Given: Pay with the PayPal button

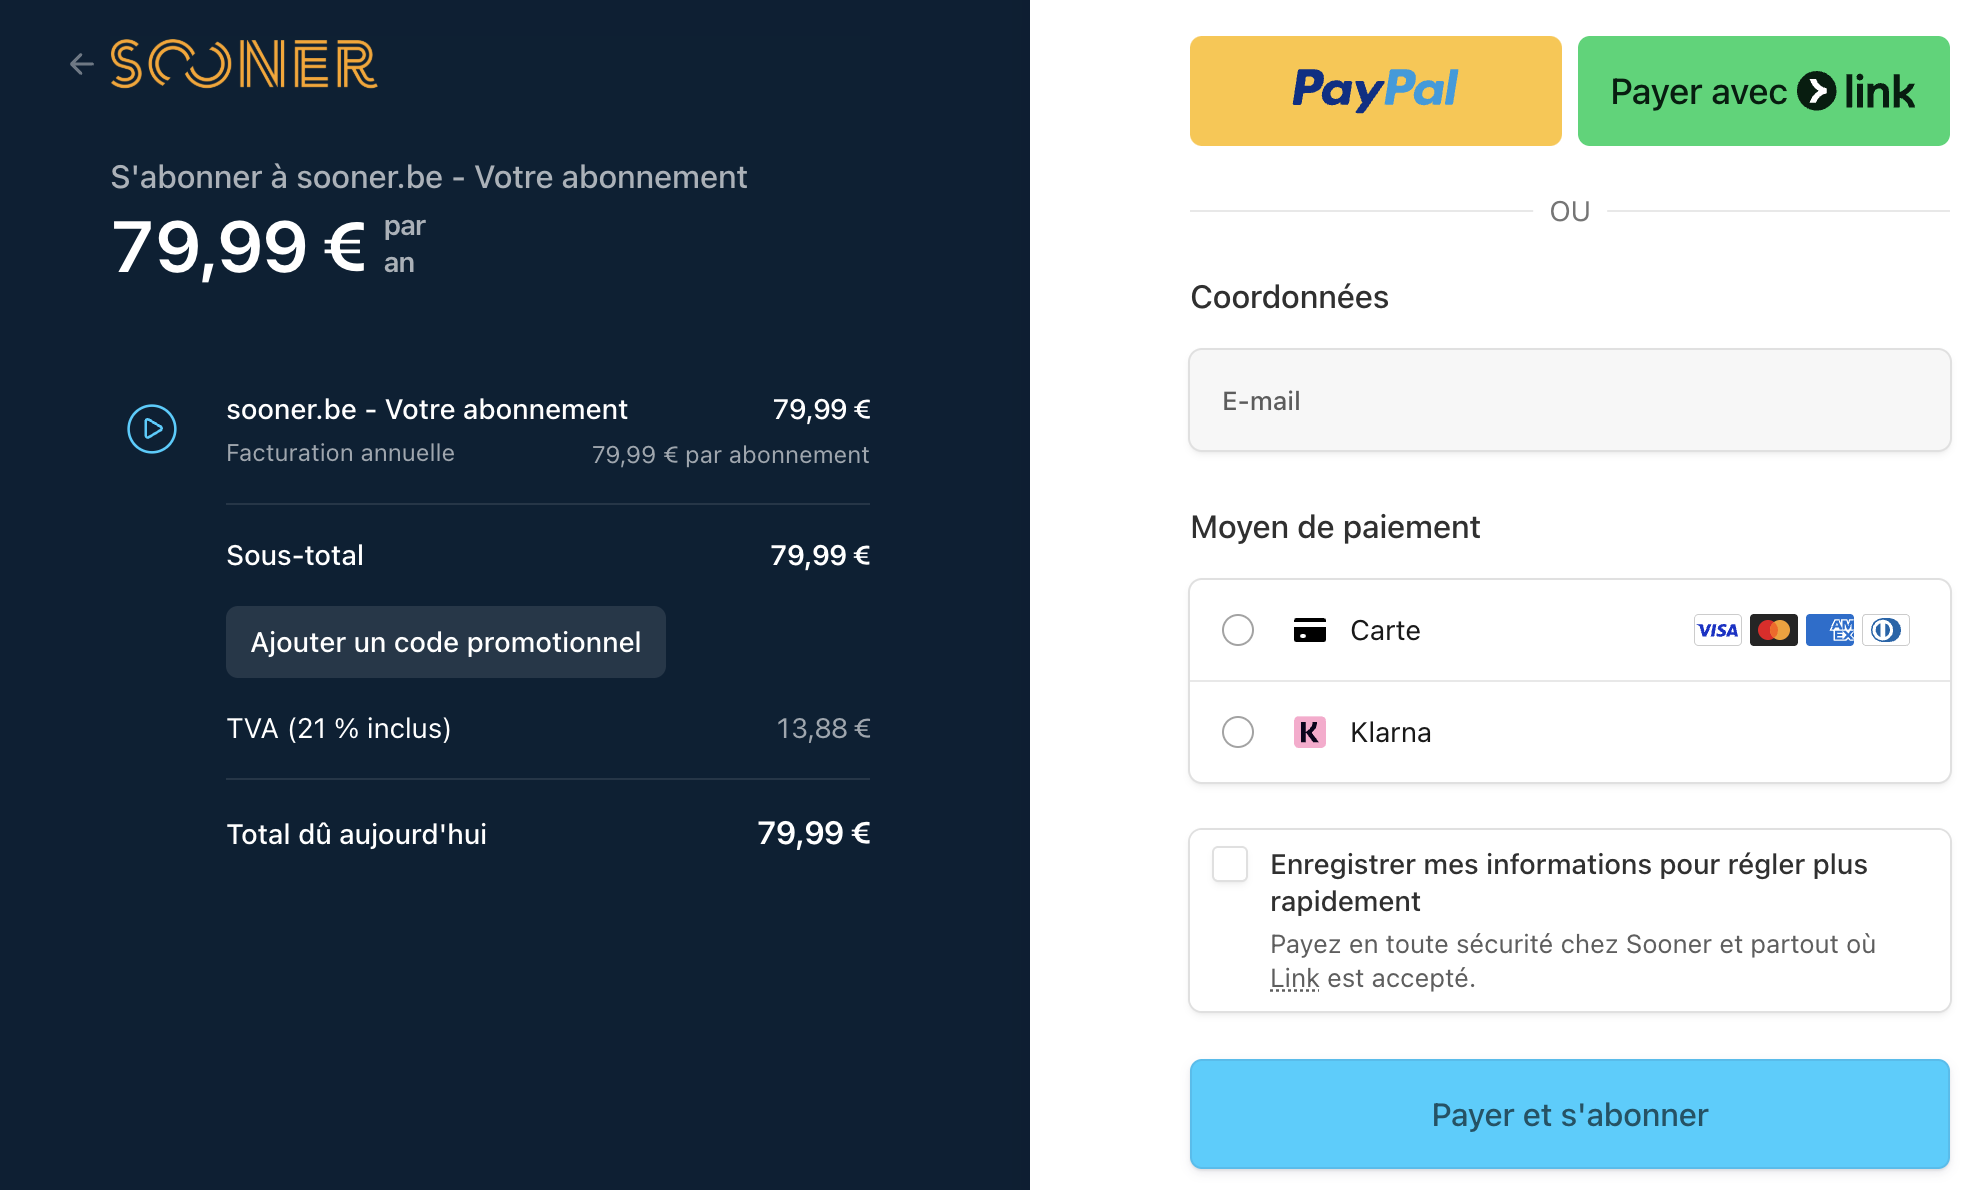Looking at the screenshot, I should coord(1375,91).
